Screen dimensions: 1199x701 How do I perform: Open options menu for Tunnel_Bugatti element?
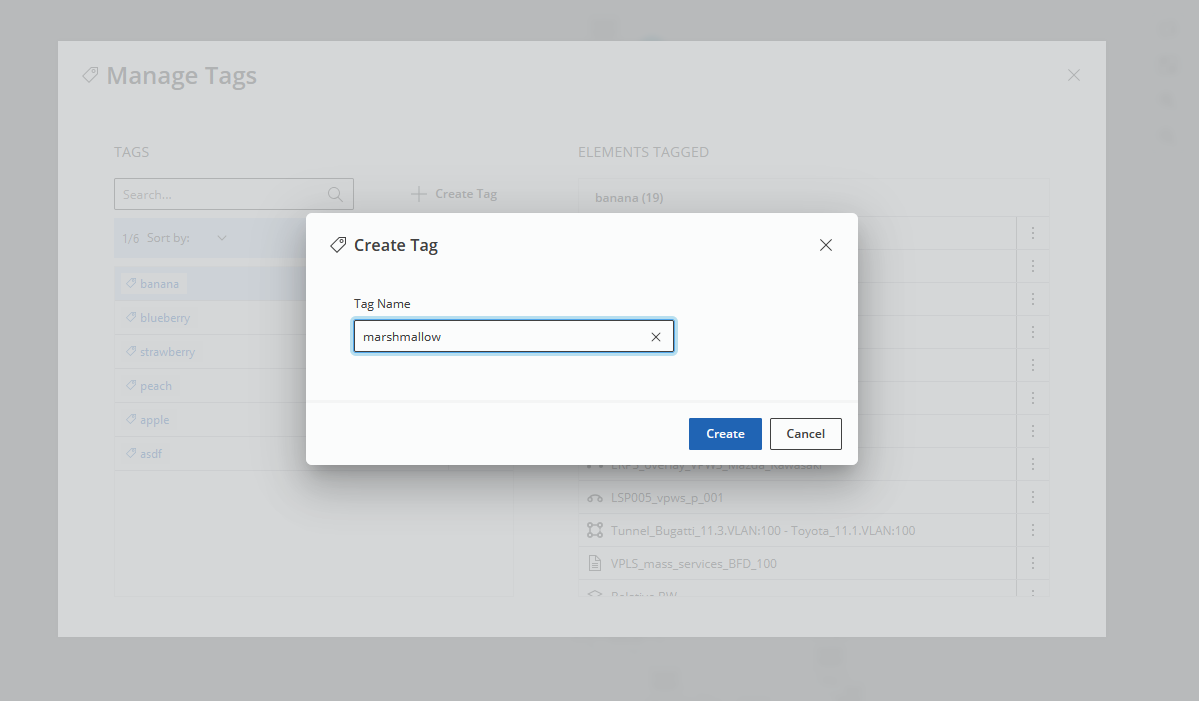tap(1033, 530)
